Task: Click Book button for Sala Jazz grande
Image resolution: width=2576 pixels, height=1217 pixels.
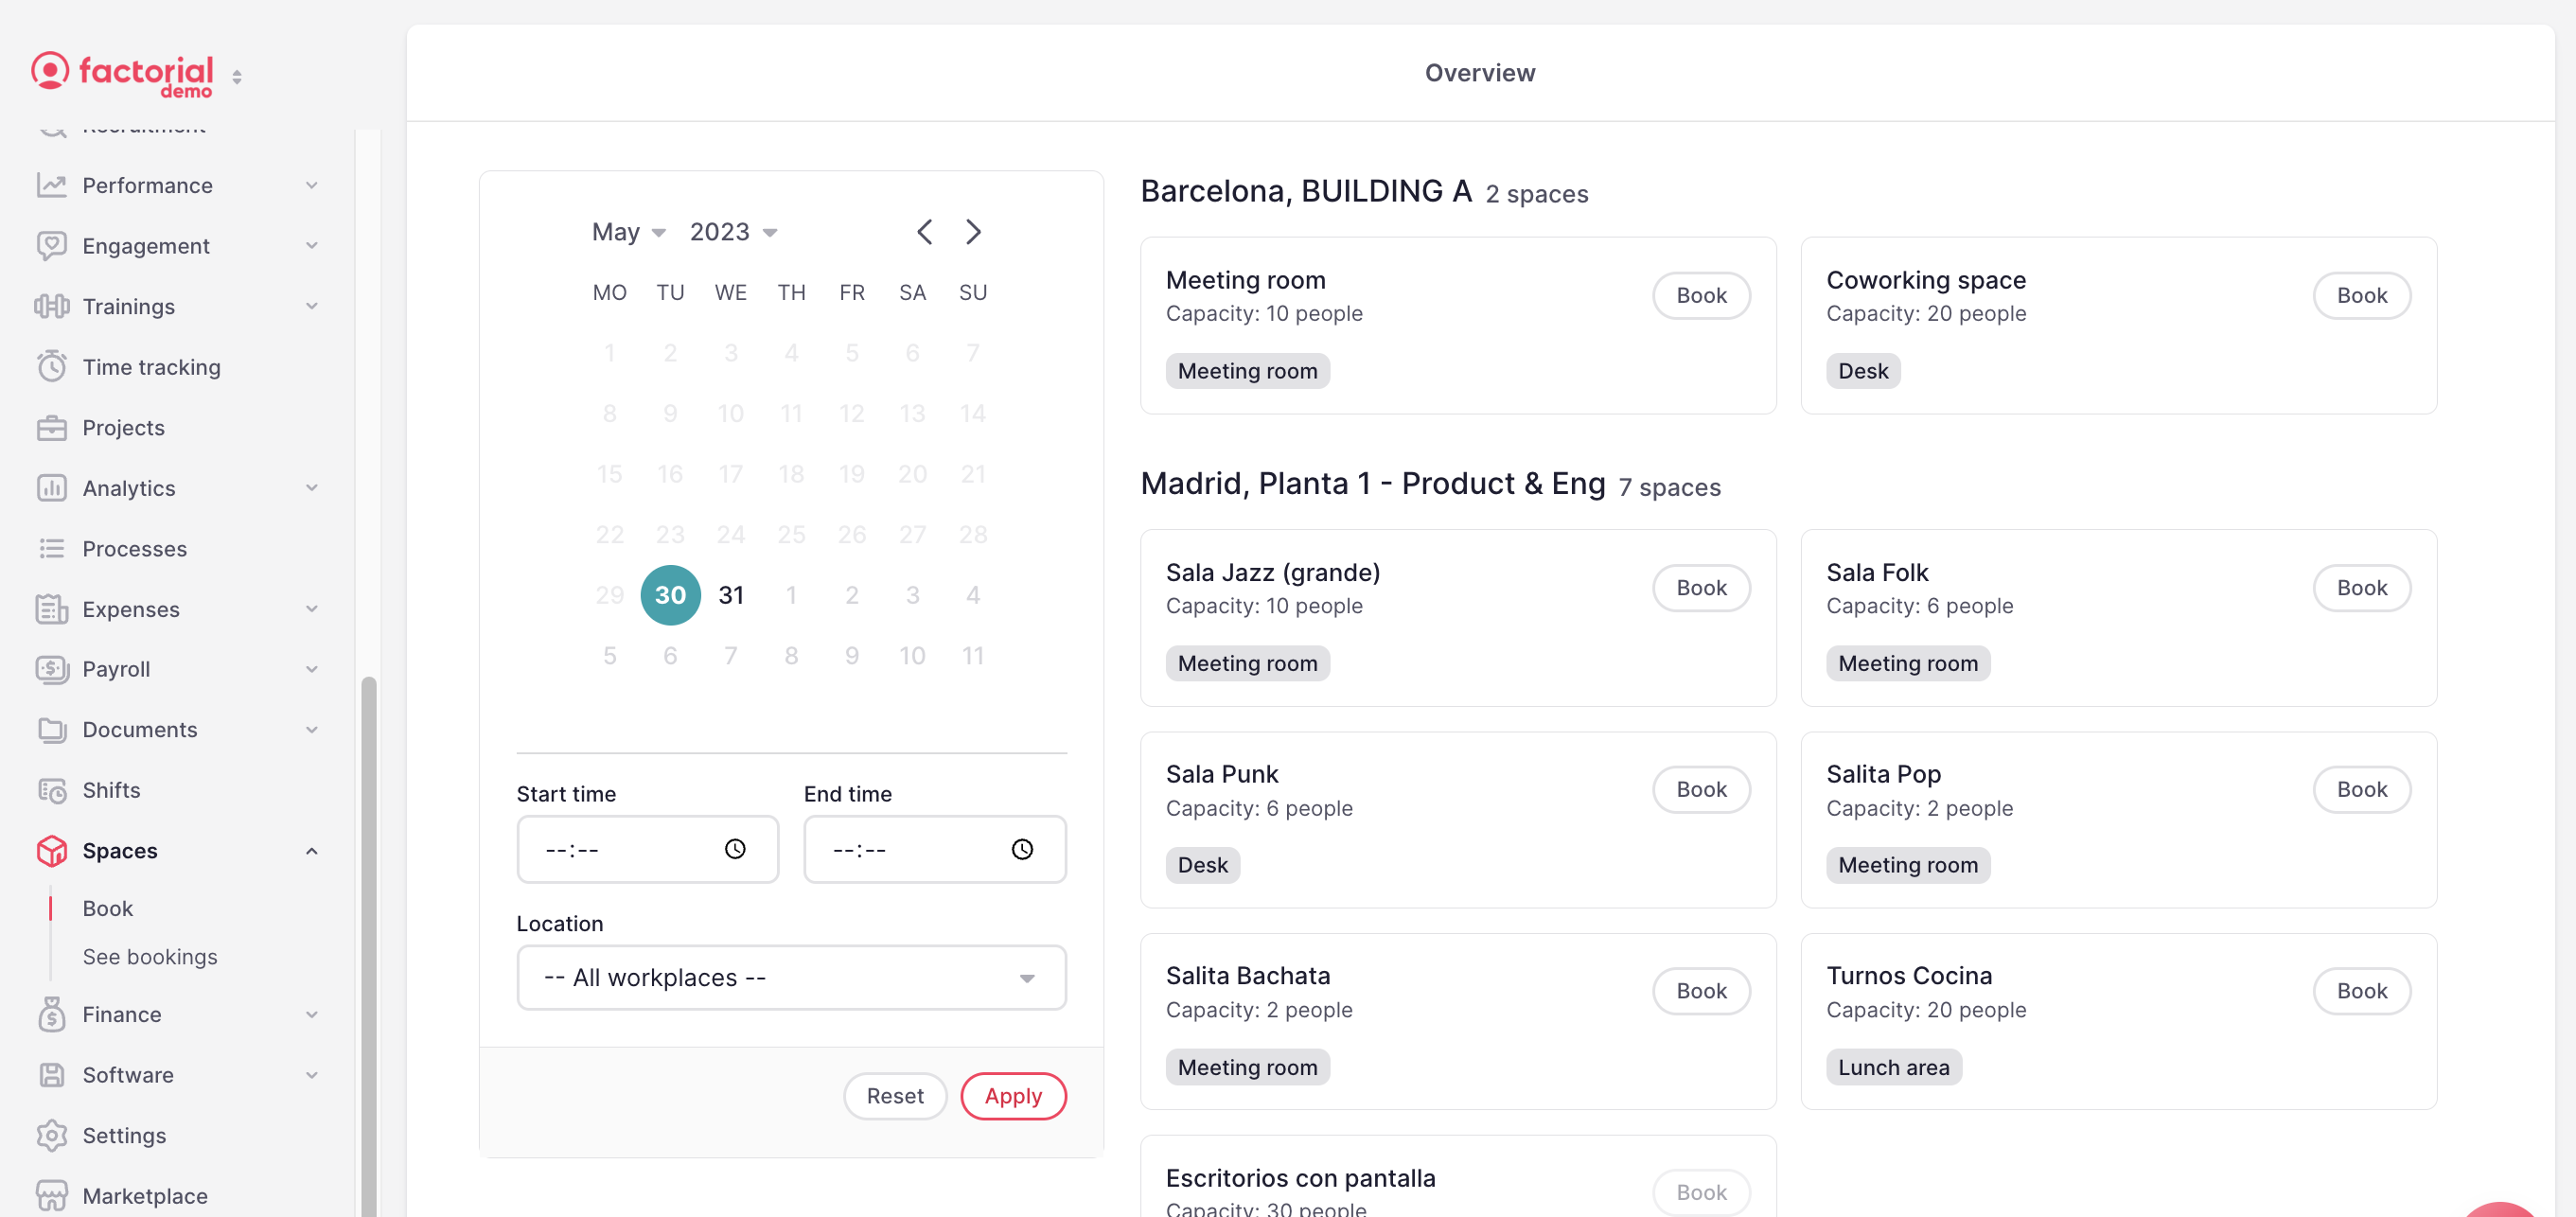Action: click(1702, 588)
